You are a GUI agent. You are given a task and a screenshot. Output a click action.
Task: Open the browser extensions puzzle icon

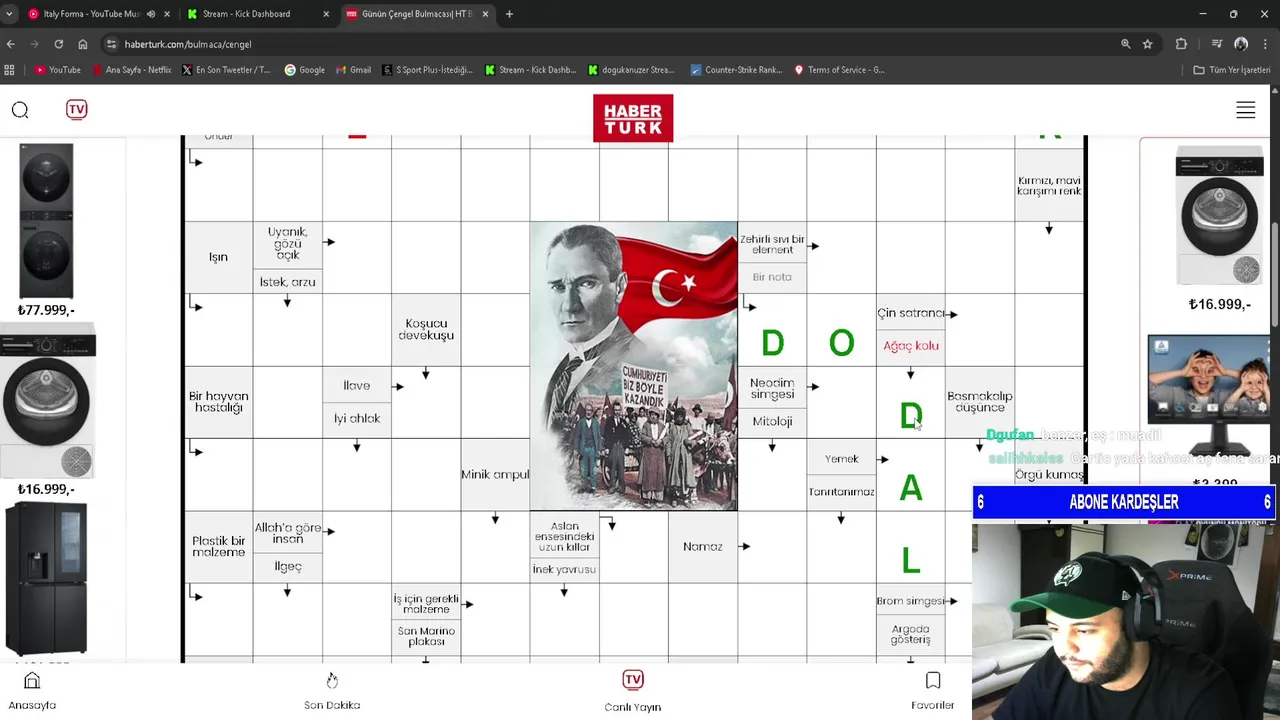(x=1181, y=44)
